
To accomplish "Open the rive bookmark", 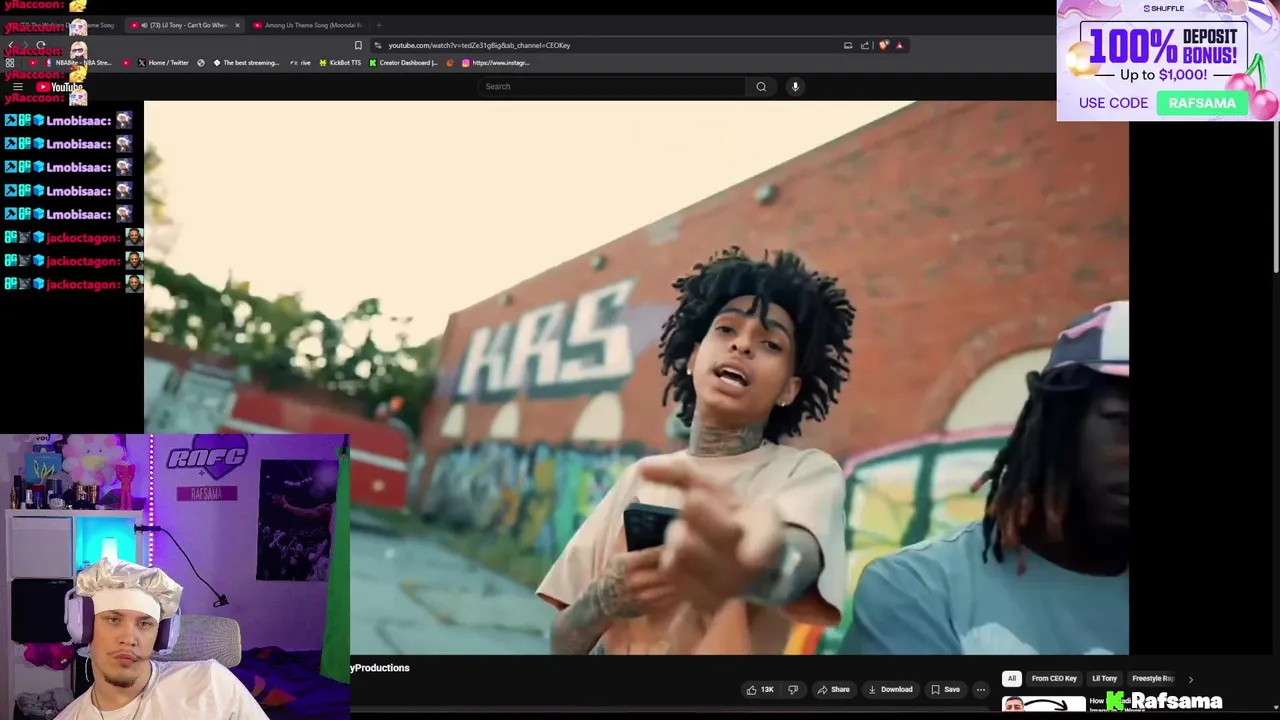I will point(301,63).
